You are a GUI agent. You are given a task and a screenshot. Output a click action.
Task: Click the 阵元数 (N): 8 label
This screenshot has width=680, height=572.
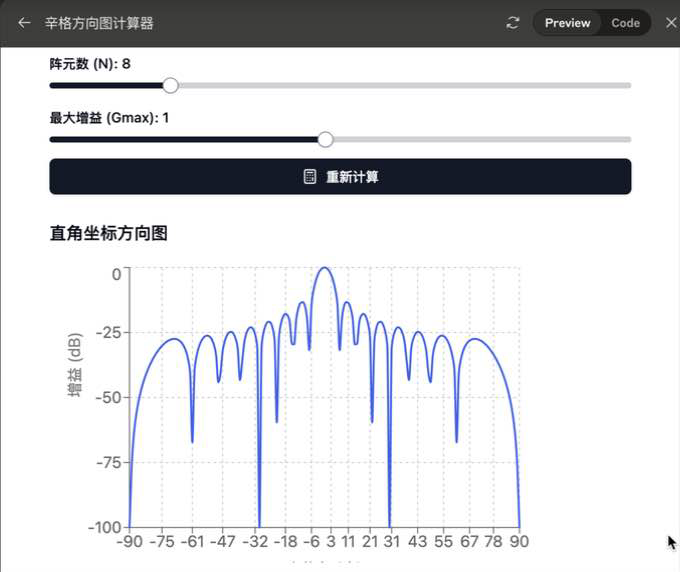click(90, 64)
